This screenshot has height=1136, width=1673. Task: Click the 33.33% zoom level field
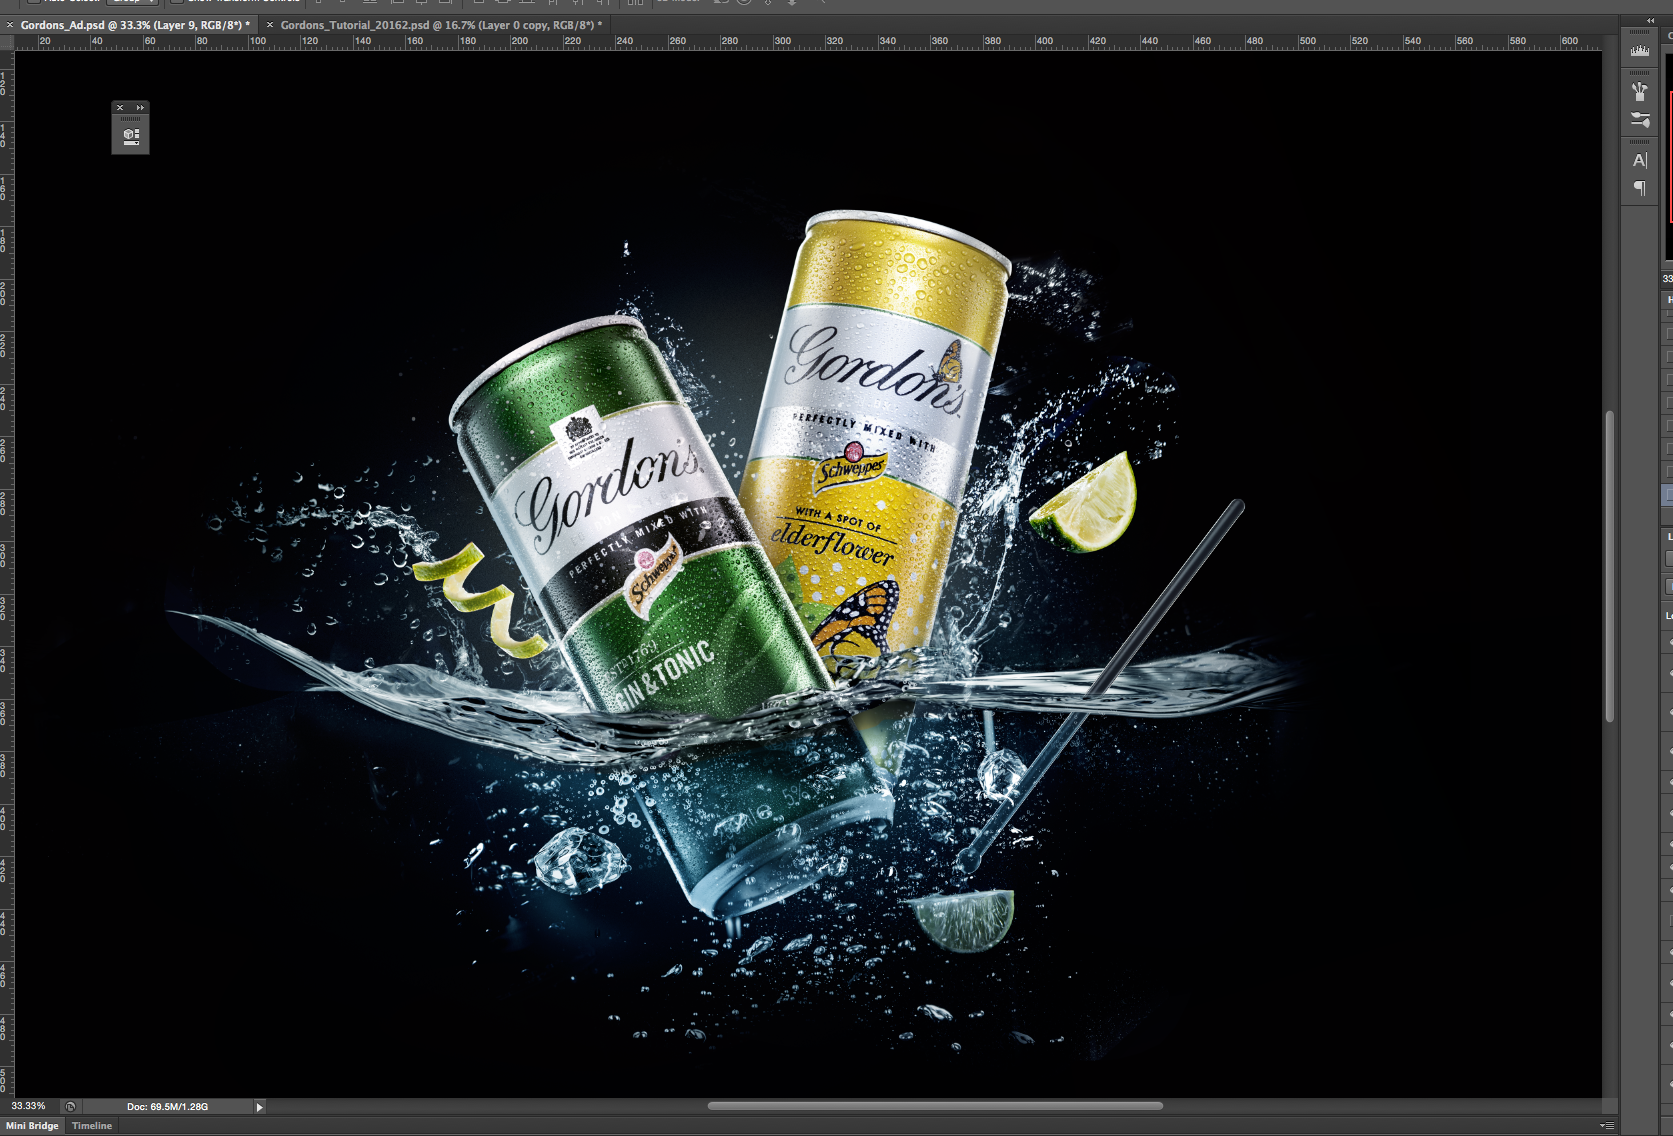point(30,1106)
